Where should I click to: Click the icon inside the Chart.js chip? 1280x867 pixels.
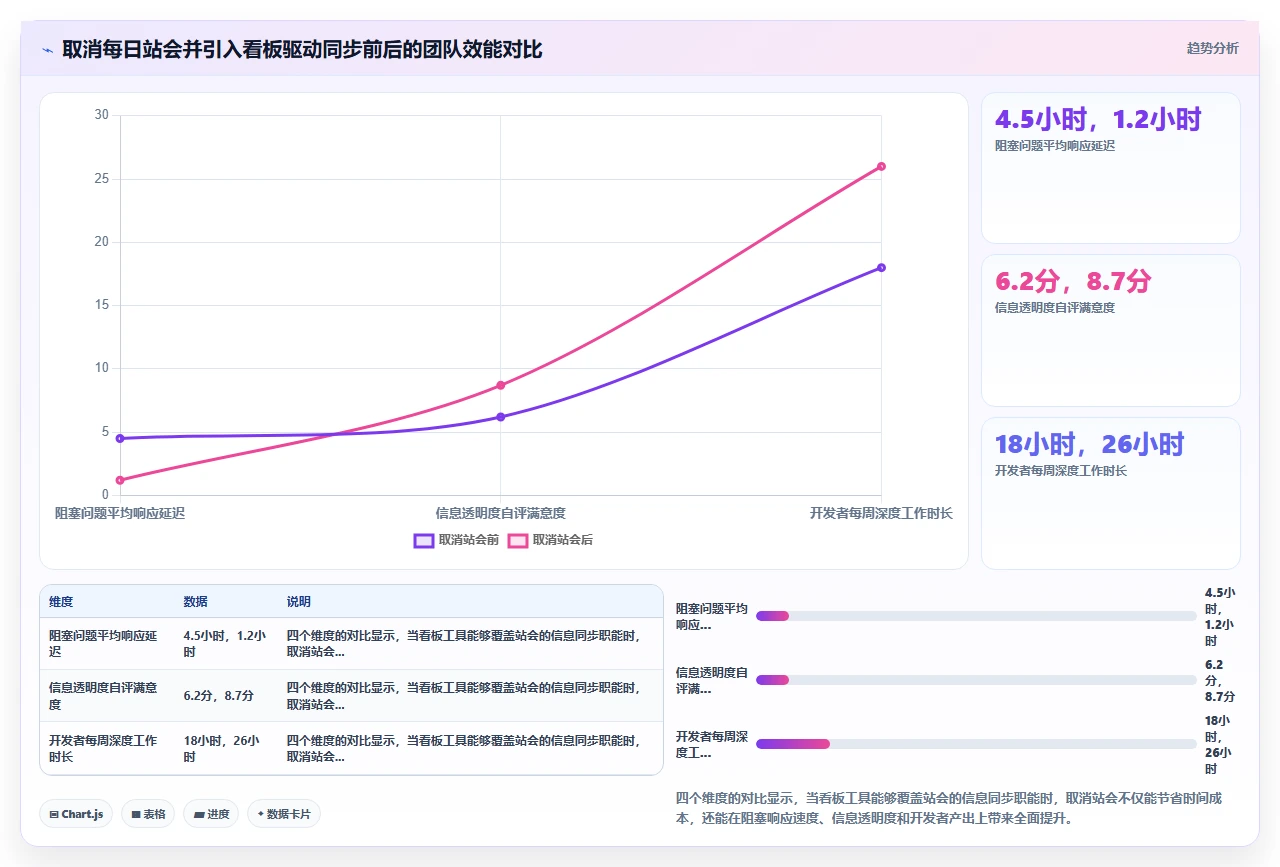tap(53, 814)
